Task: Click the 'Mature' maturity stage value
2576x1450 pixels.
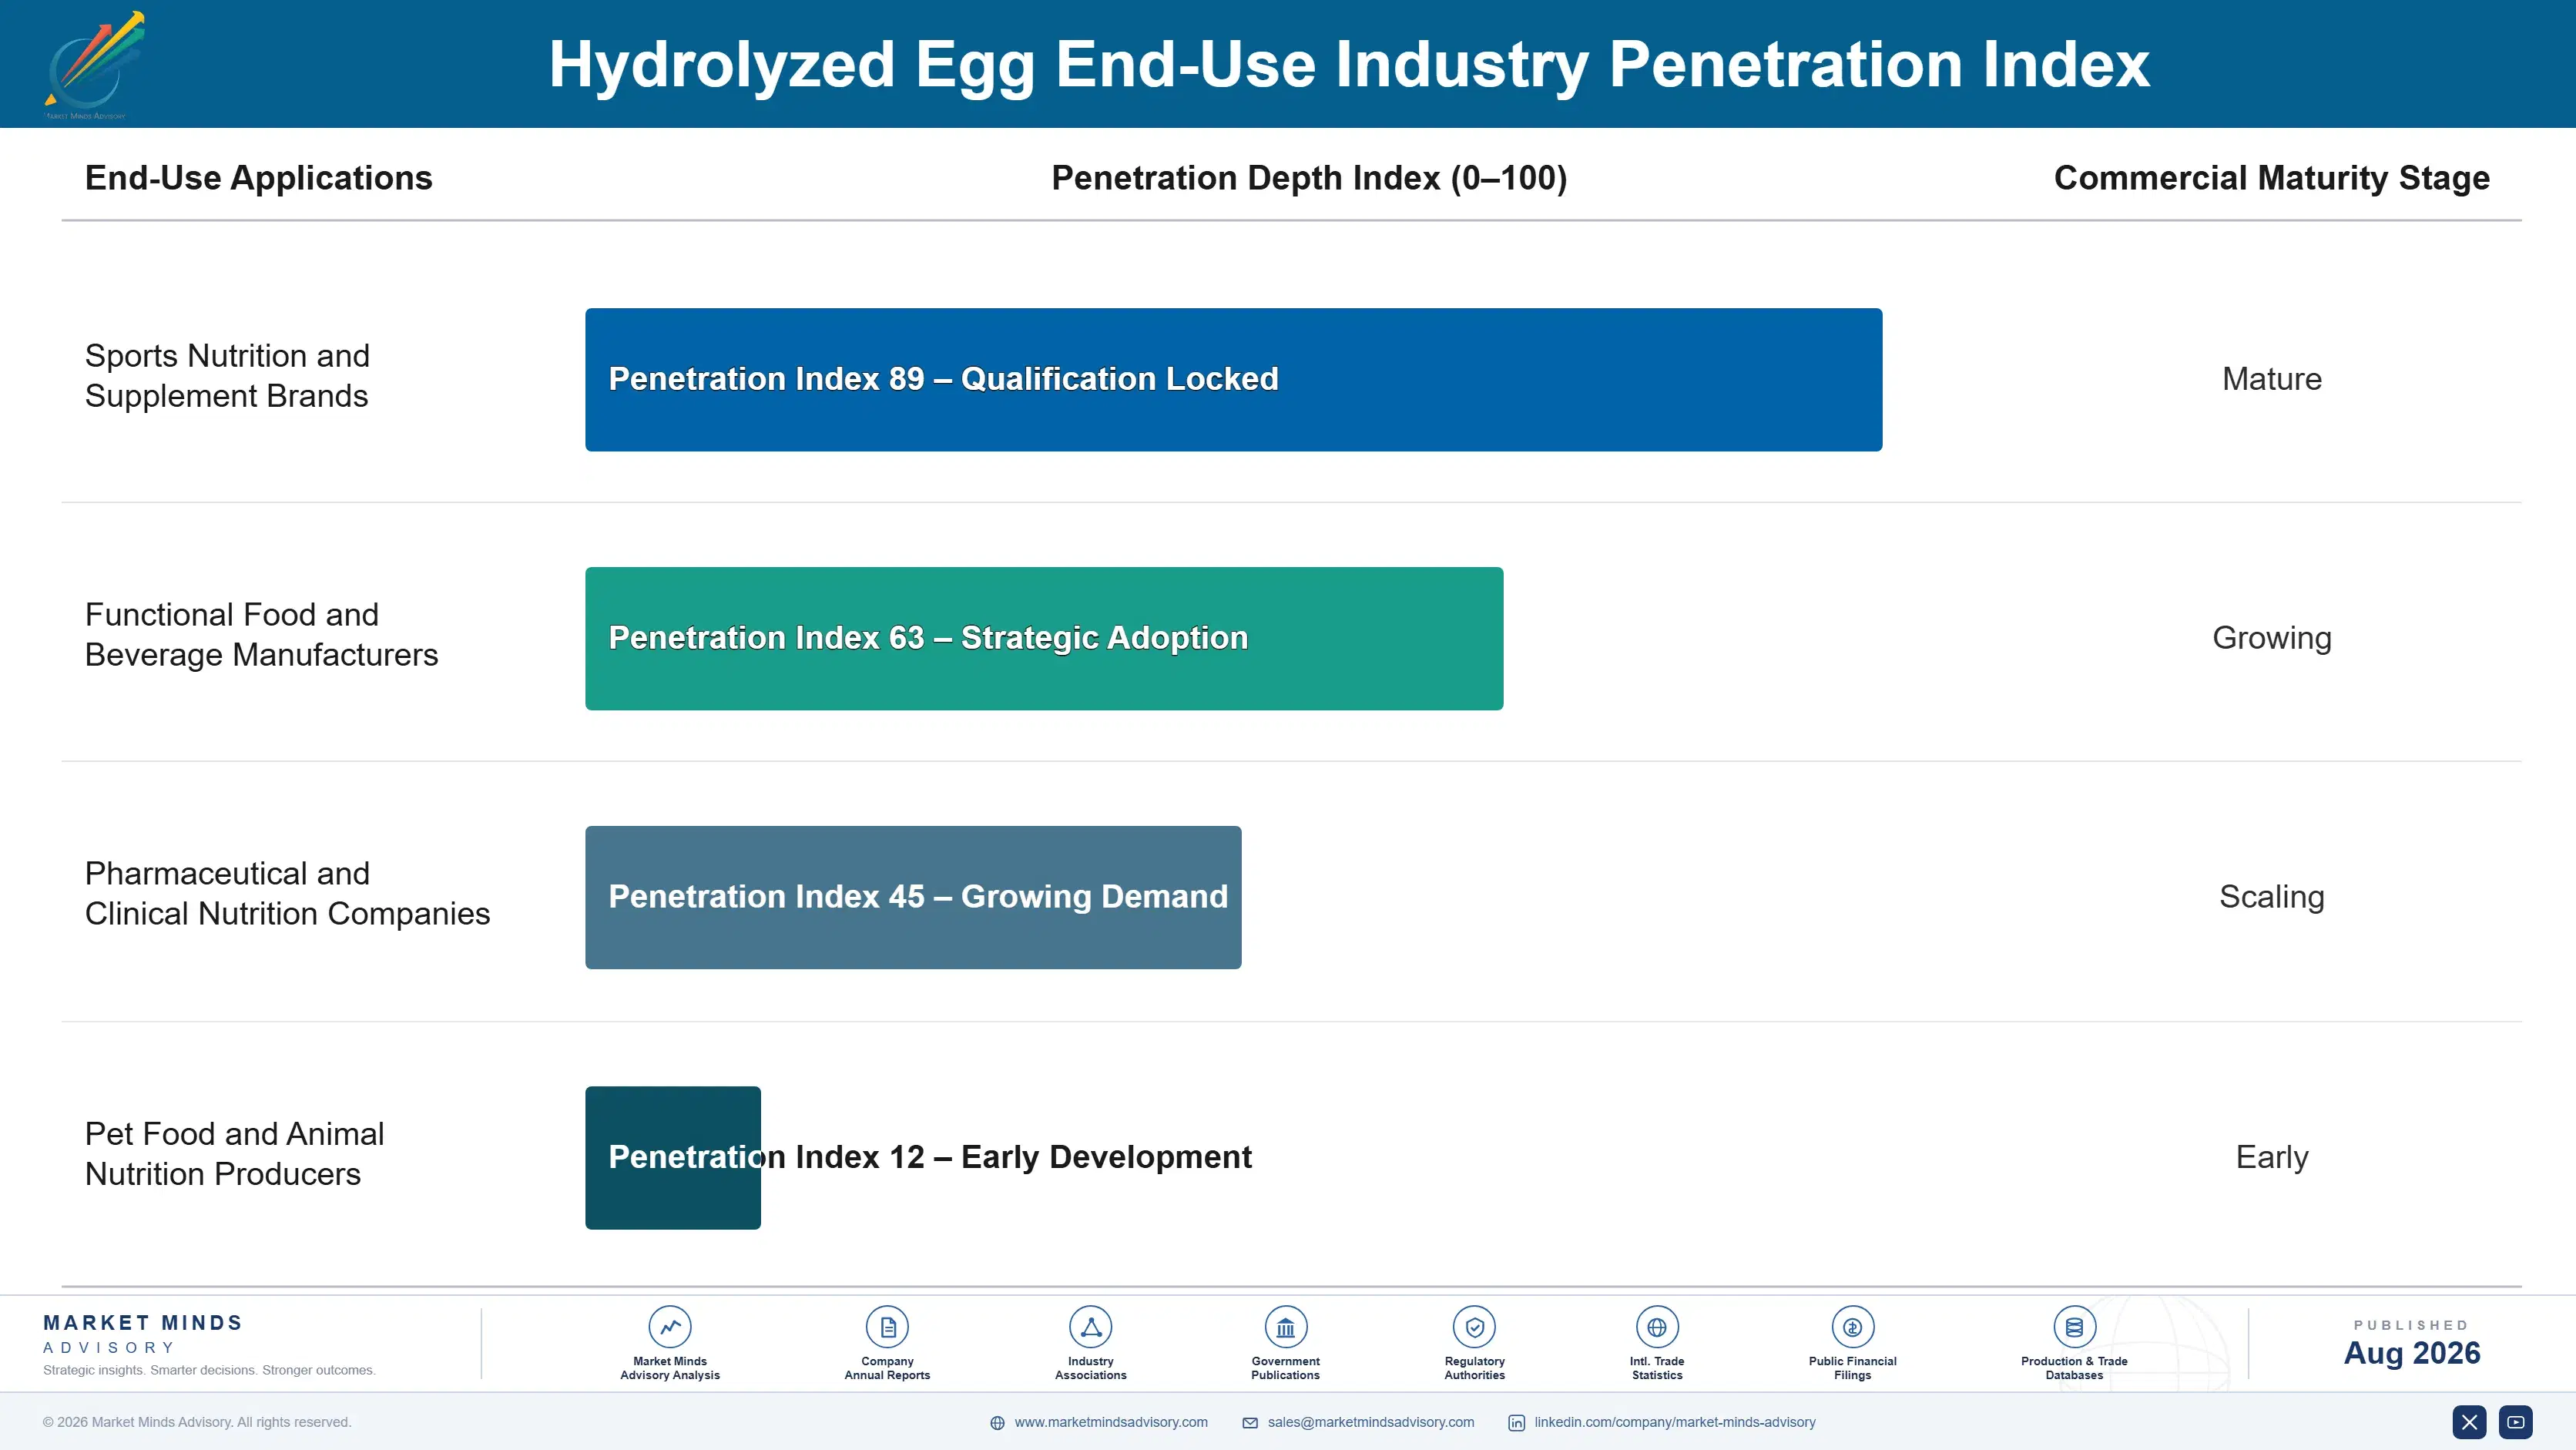Action: point(2271,379)
